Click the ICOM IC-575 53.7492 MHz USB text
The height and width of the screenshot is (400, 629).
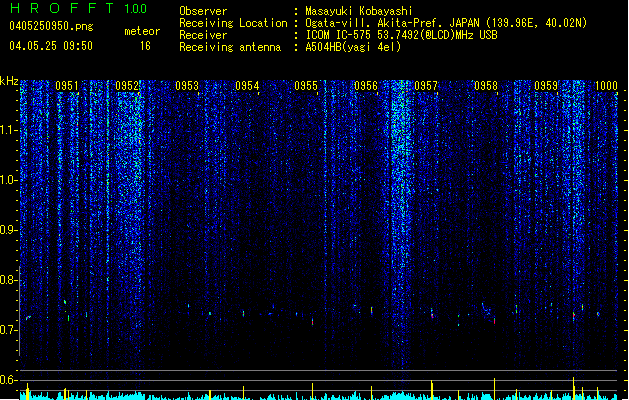(402, 35)
